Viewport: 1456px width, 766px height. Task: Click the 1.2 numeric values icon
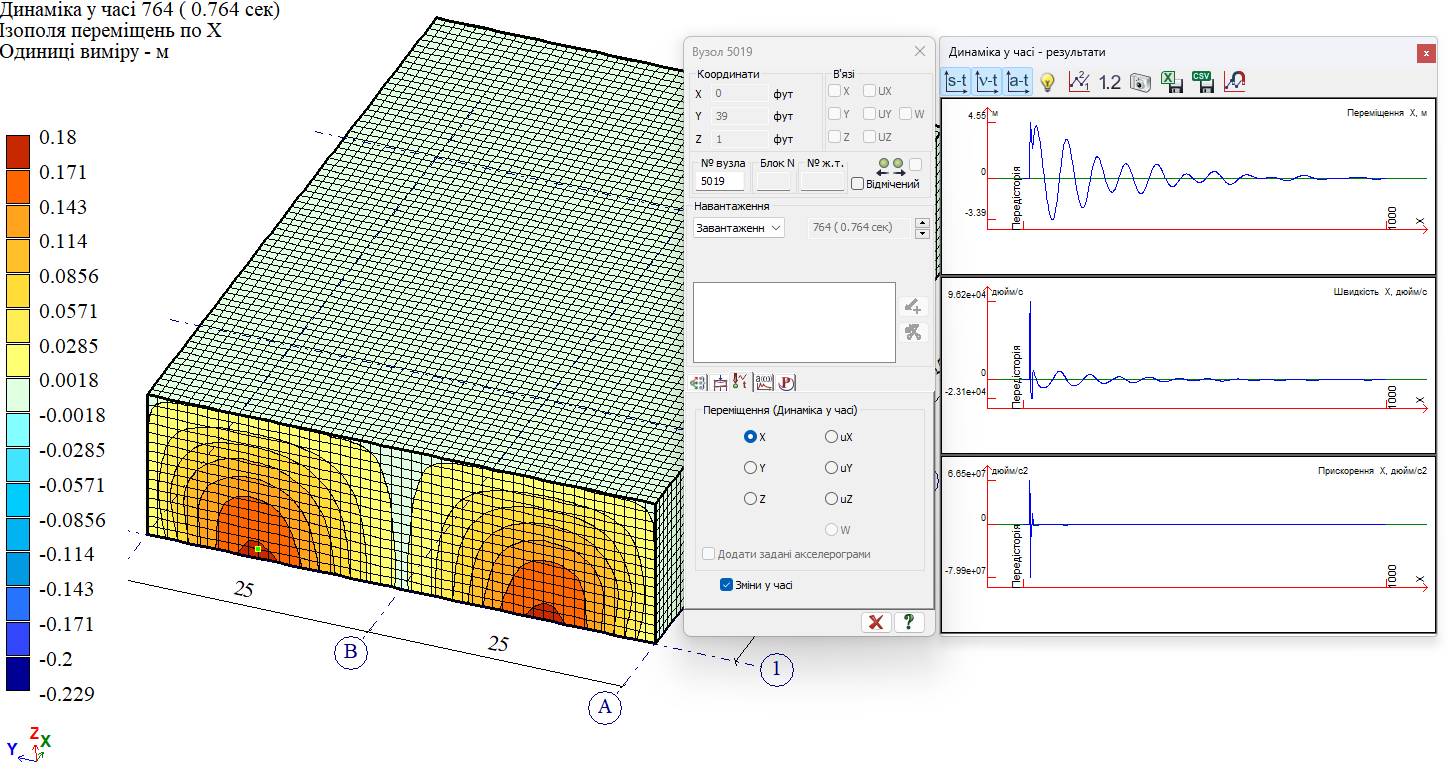pos(1109,83)
